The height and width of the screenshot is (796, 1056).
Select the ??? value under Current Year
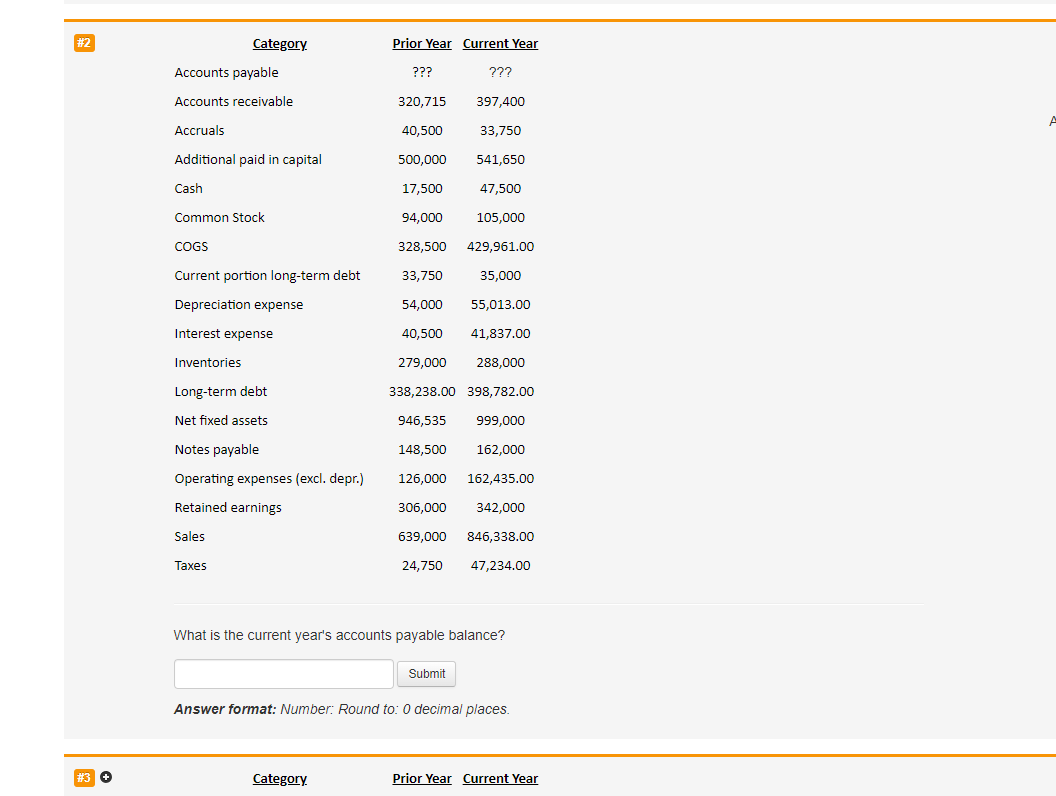(500, 72)
